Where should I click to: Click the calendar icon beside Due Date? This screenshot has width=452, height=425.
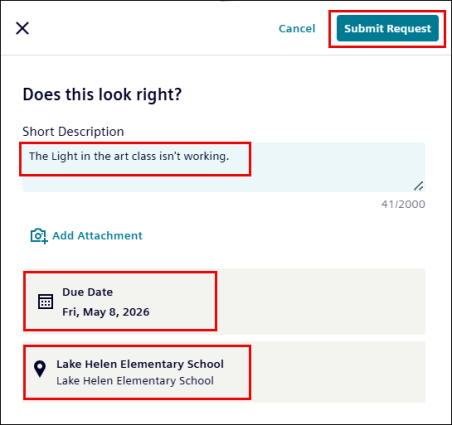[x=45, y=302]
